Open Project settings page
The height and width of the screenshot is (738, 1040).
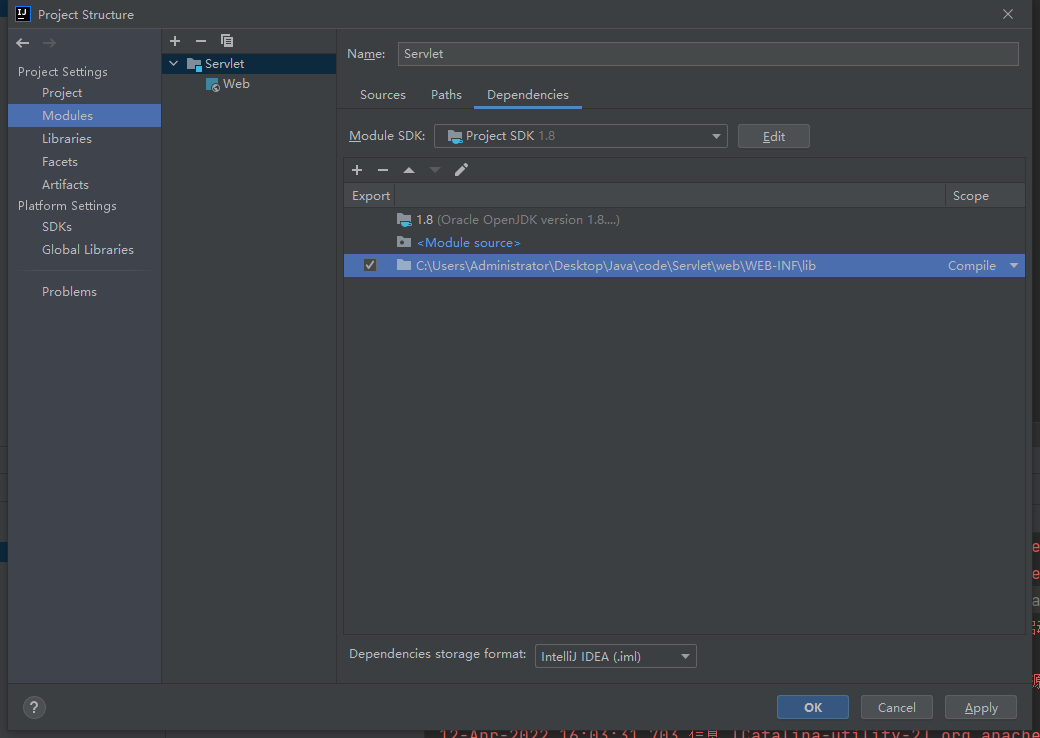[x=62, y=93]
